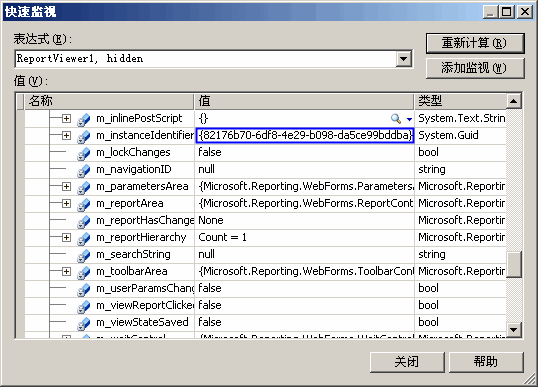Click the m_instanceIdentifier field icon

(x=84, y=136)
